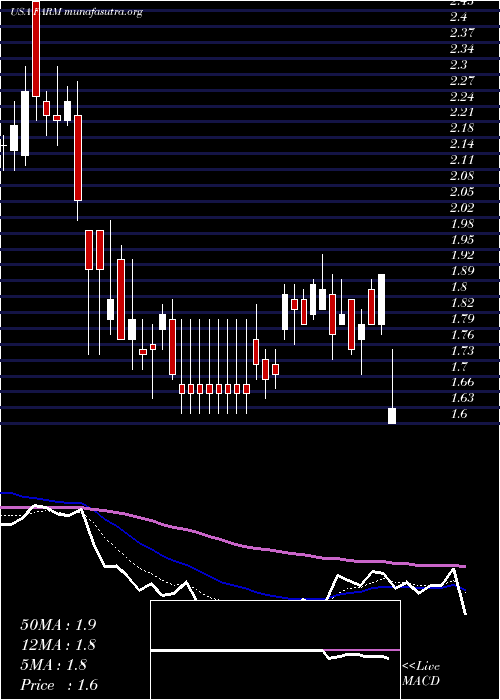This screenshot has width=500, height=700.
Task: Click the 1.73 price axis label
Action: [462, 351]
